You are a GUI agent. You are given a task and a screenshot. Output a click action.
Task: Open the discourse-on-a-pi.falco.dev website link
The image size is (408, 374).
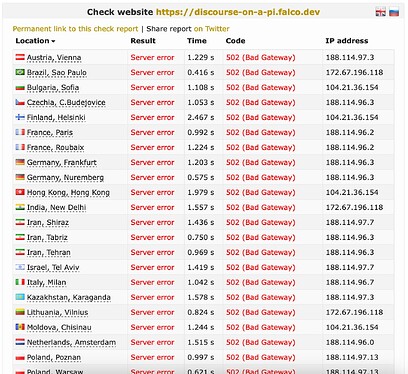coord(238,12)
